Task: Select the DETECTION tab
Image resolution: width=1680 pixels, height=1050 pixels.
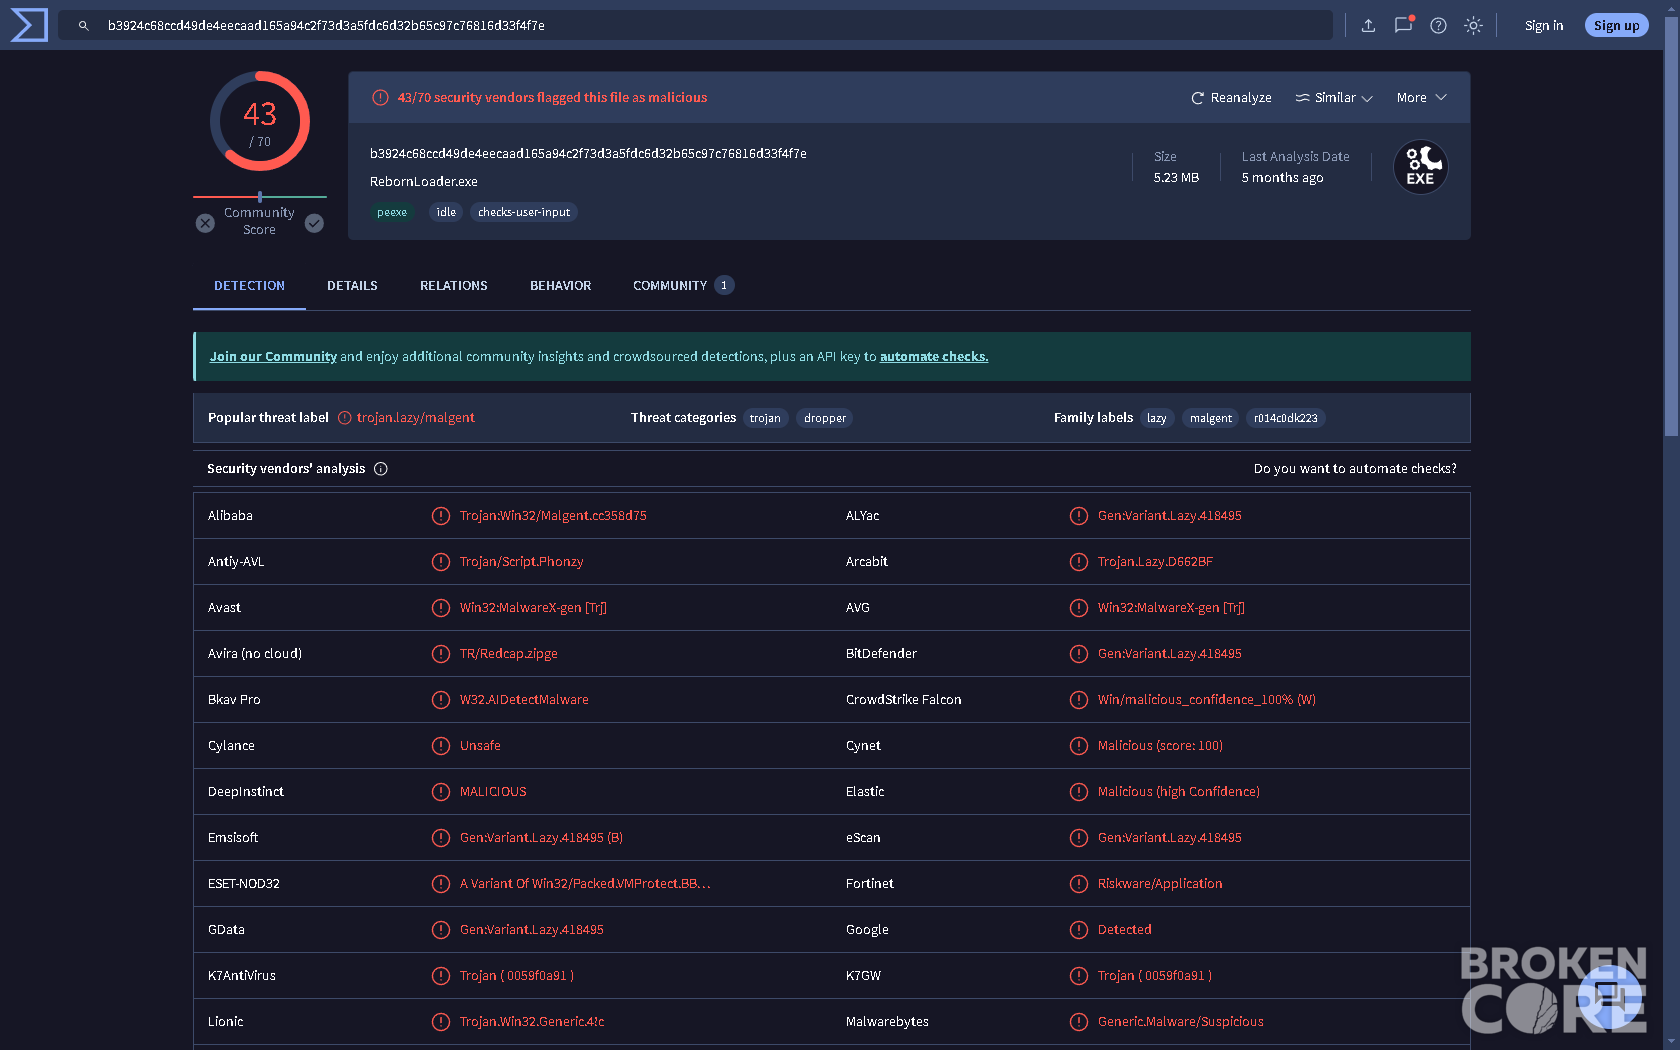Action: [249, 286]
